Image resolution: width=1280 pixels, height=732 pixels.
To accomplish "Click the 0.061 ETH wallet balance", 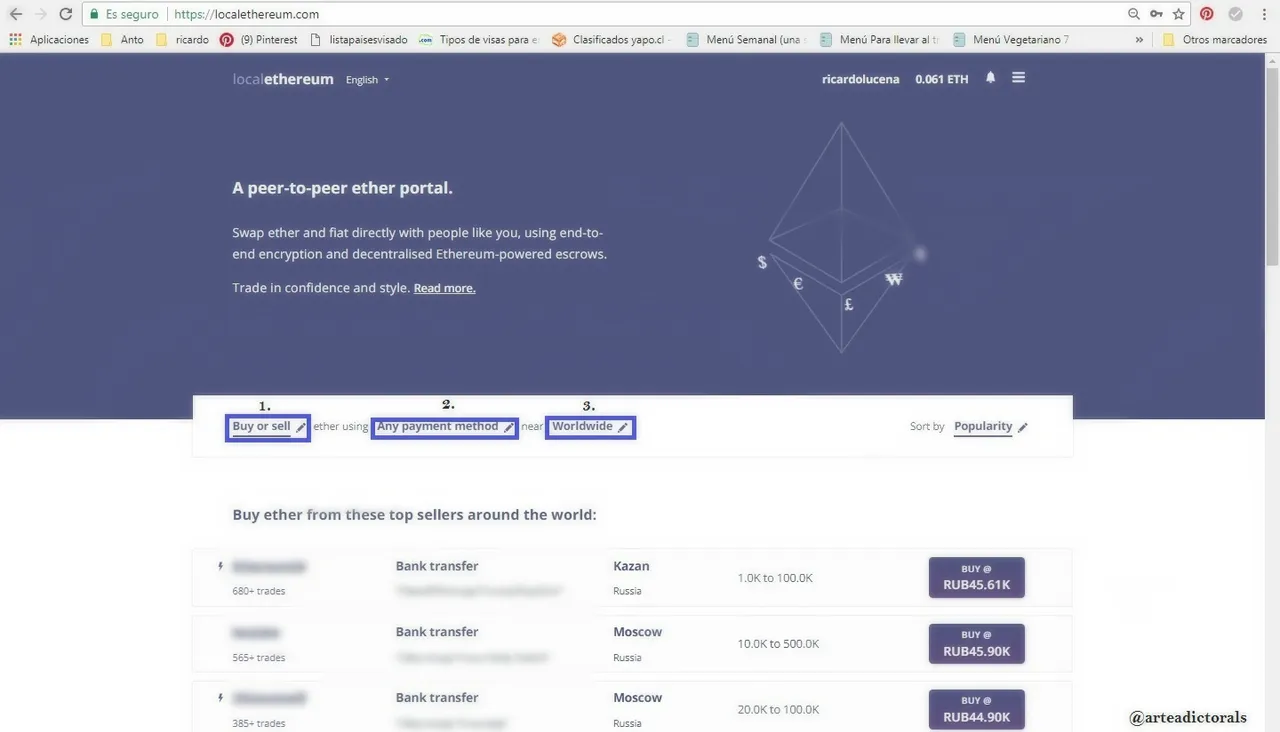I will 942,79.
